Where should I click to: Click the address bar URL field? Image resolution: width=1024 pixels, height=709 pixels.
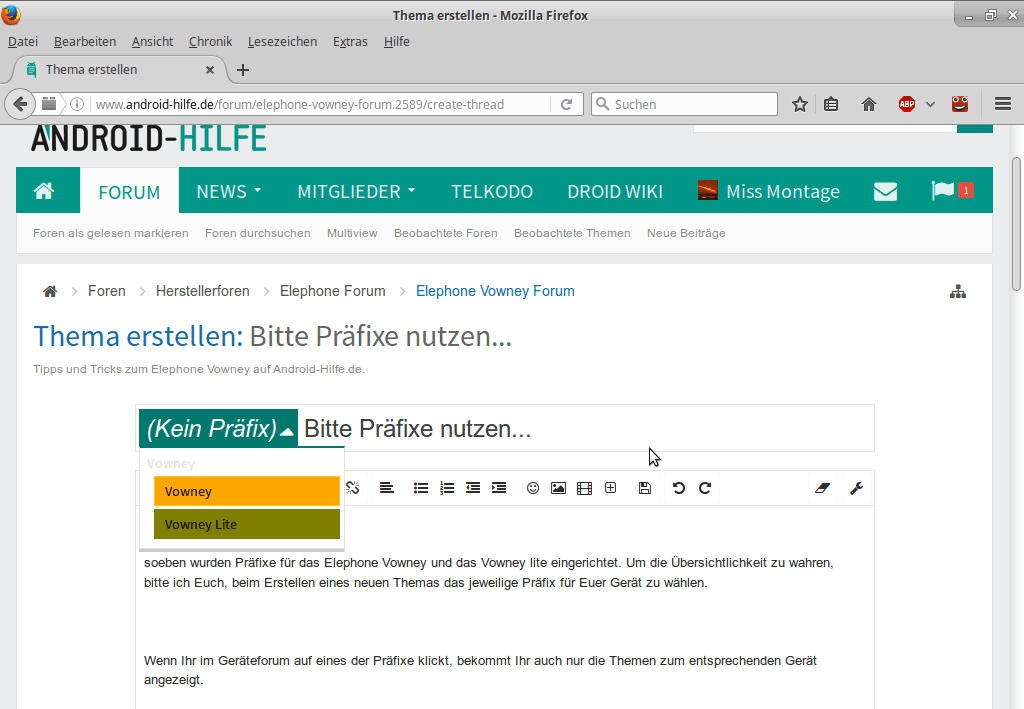320,104
